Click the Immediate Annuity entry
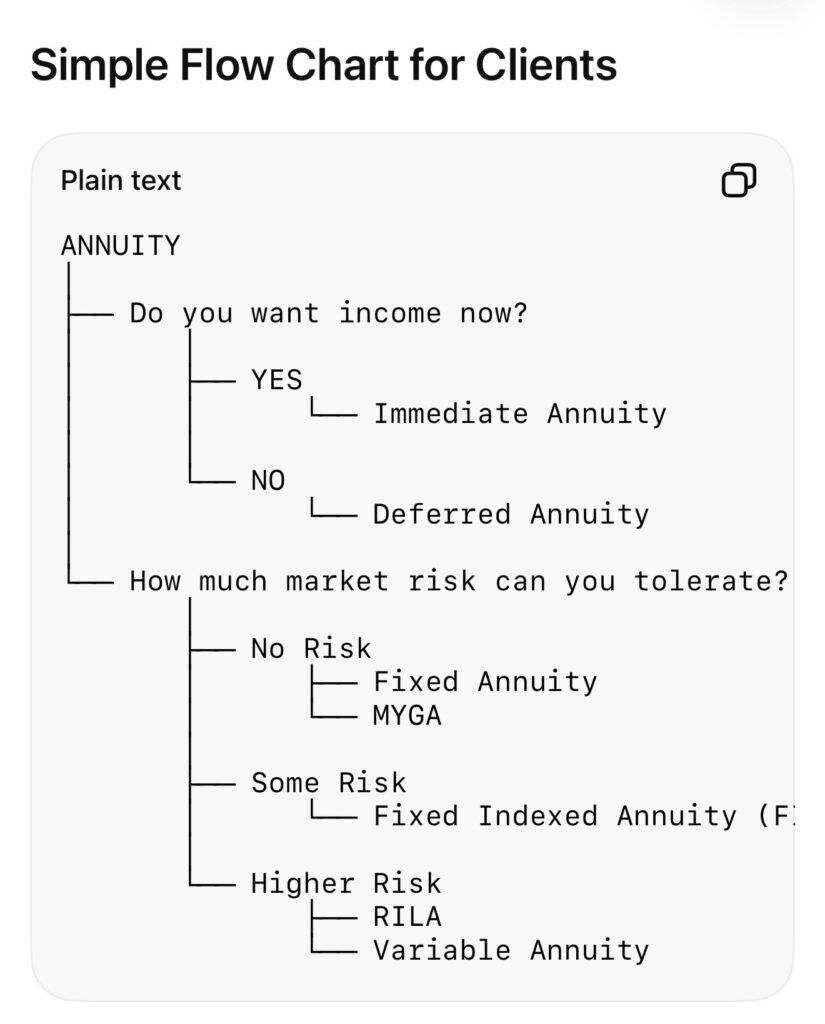Screen dimensions: 825x1024 pyautogui.click(x=520, y=414)
